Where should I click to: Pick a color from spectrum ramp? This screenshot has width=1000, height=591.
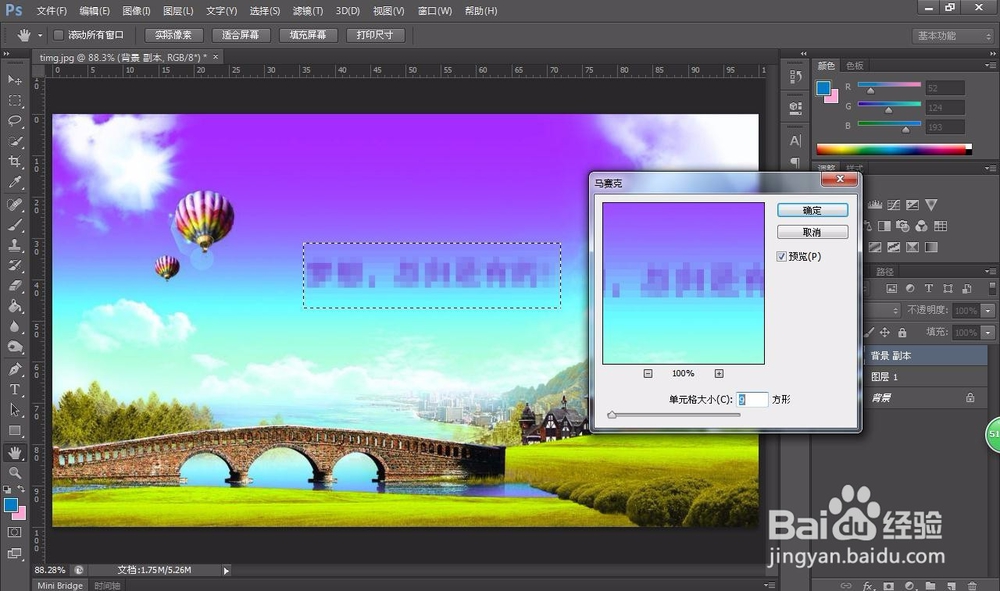894,150
